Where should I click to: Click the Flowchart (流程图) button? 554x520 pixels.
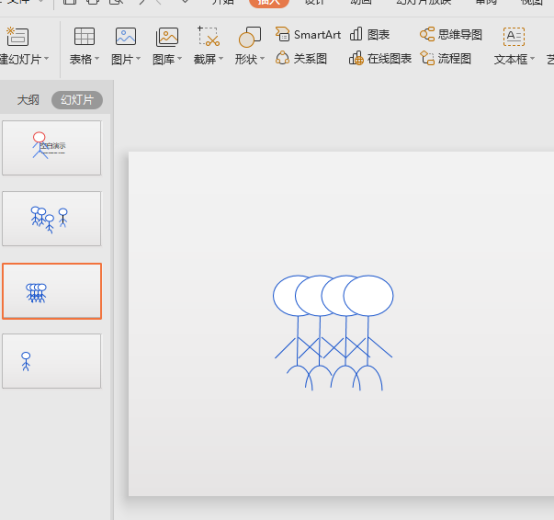coord(446,58)
